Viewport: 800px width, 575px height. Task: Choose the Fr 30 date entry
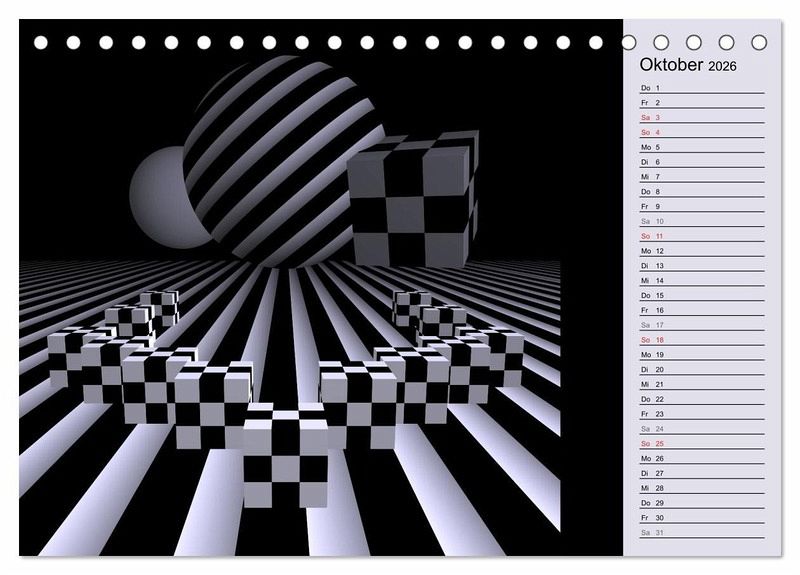pyautogui.click(x=702, y=517)
